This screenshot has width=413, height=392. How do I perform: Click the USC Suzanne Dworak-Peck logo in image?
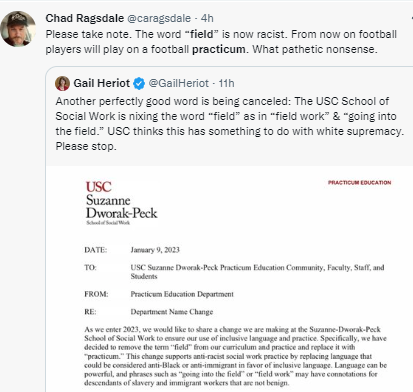click(x=121, y=203)
